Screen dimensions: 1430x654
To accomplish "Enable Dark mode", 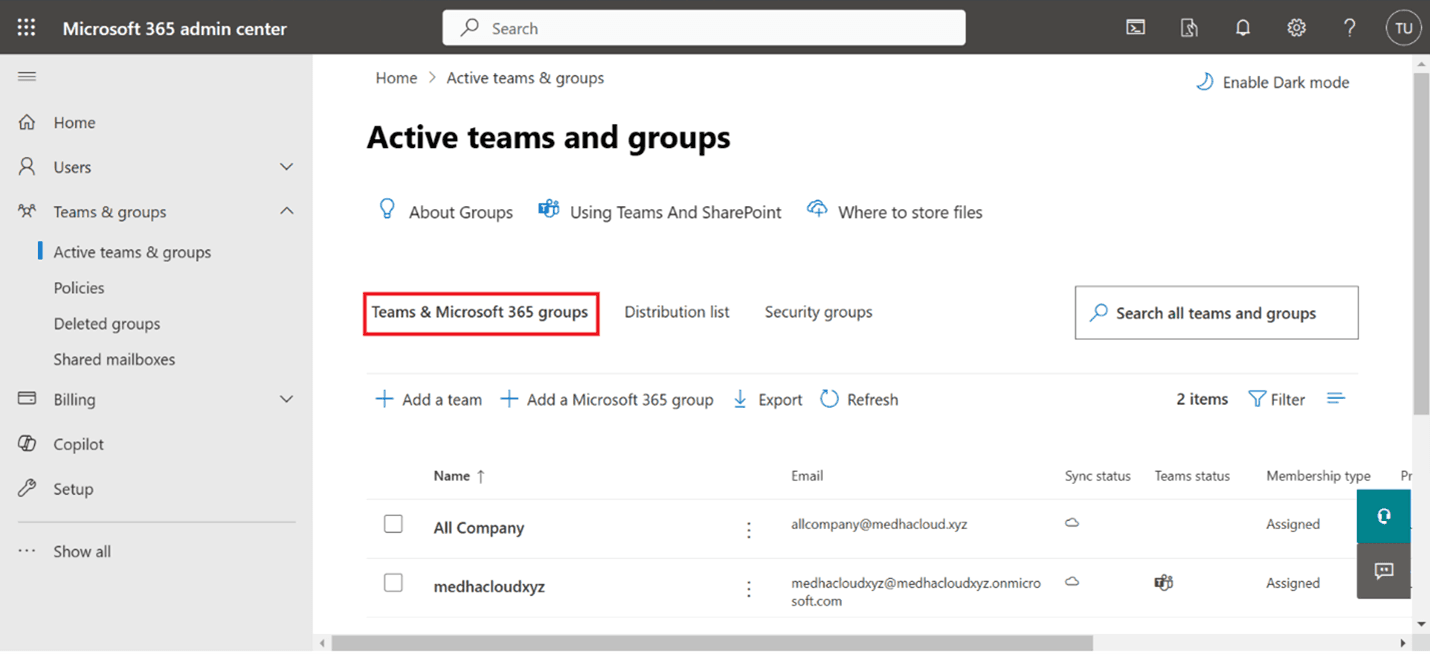I will [1272, 81].
